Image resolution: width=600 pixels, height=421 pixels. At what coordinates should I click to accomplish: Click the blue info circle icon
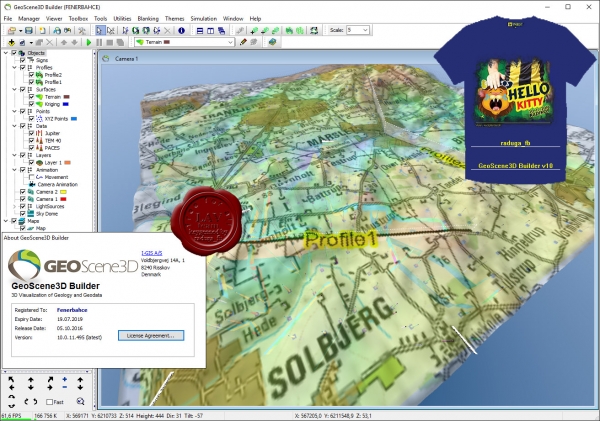click(x=181, y=31)
